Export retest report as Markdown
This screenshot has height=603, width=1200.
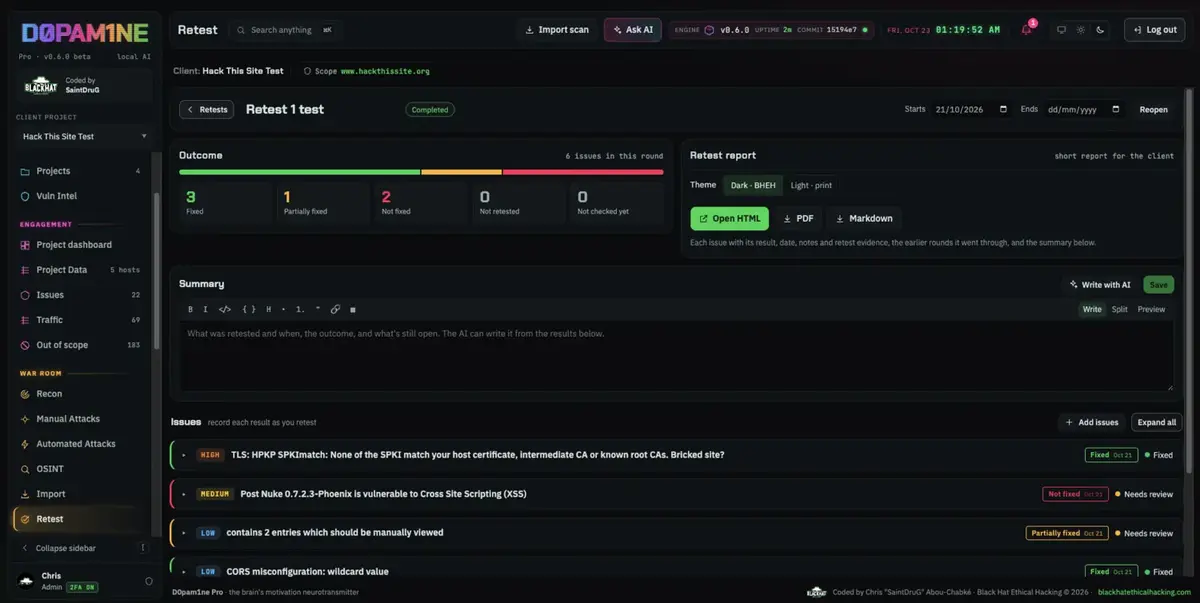pyautogui.click(x=864, y=218)
